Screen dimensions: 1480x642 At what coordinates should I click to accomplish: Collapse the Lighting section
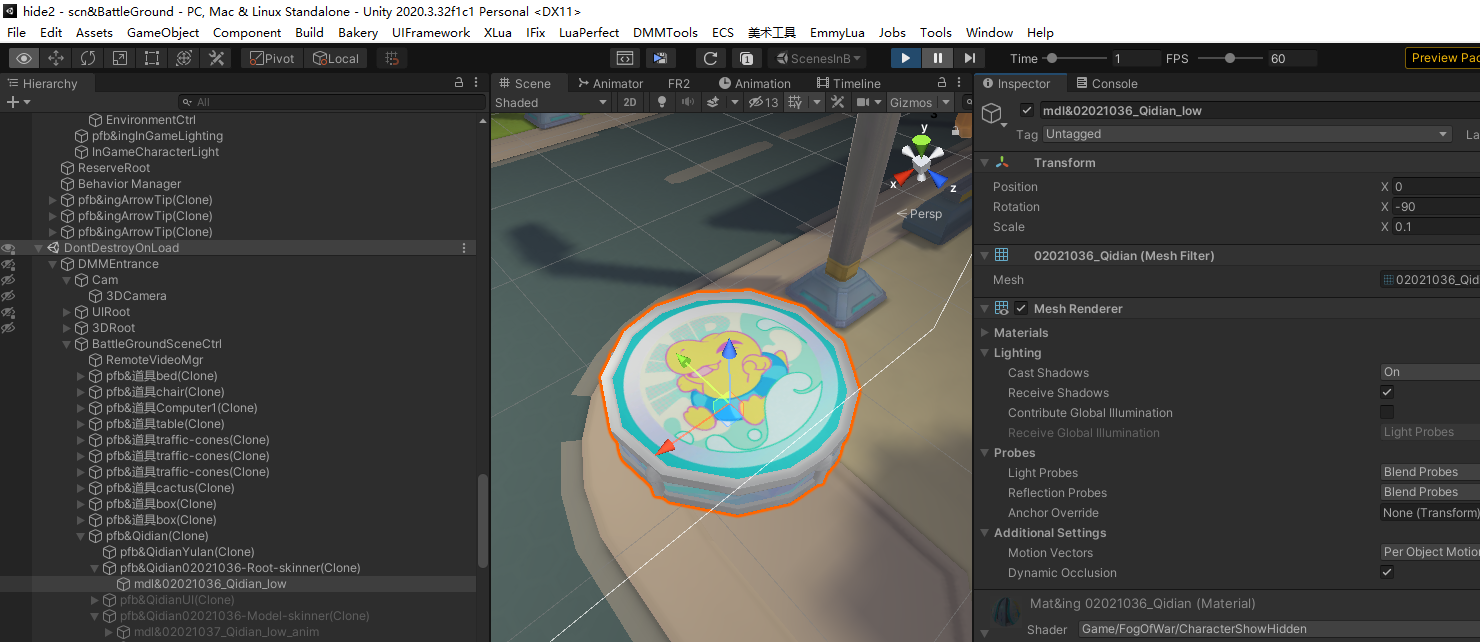pos(984,352)
